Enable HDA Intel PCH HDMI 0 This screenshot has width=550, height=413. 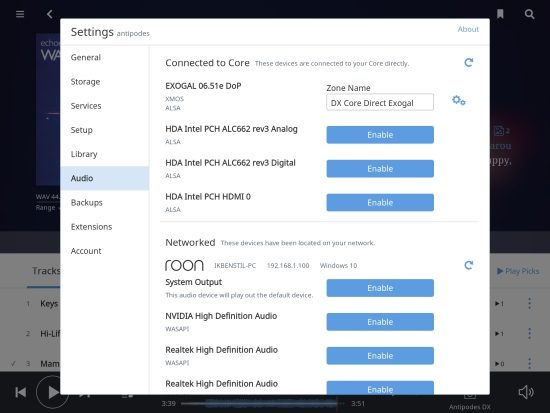(380, 202)
